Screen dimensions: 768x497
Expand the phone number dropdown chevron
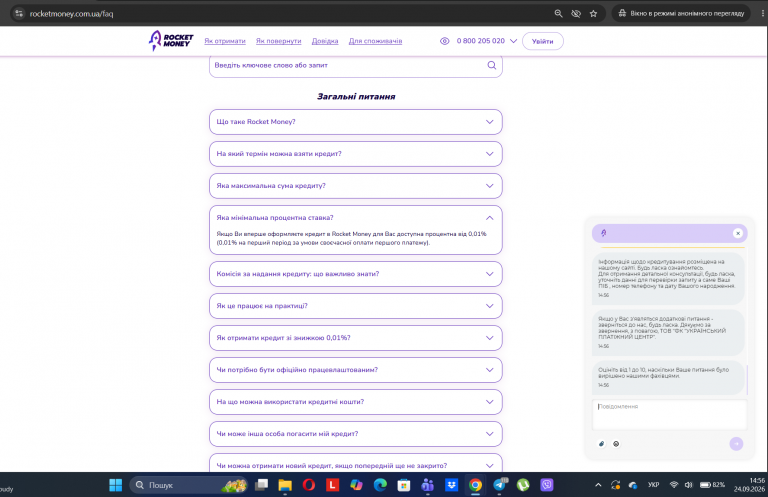click(x=513, y=41)
